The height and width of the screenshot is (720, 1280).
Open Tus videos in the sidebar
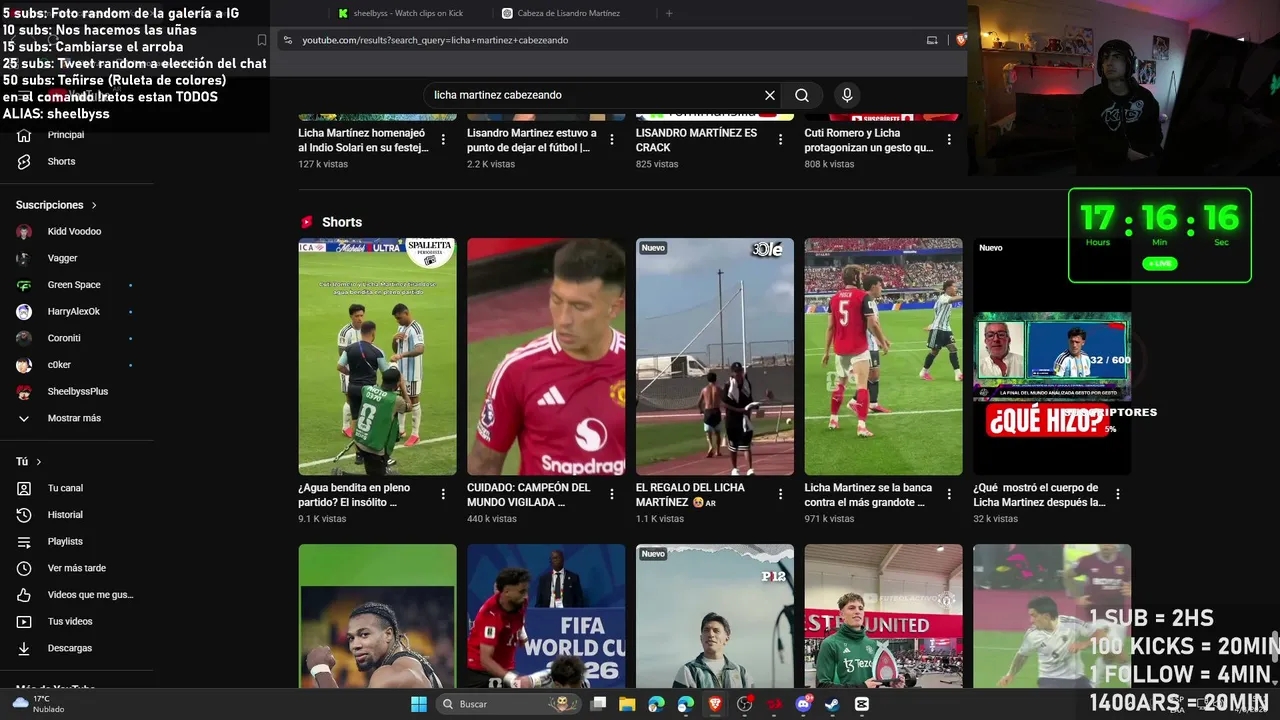(69, 622)
